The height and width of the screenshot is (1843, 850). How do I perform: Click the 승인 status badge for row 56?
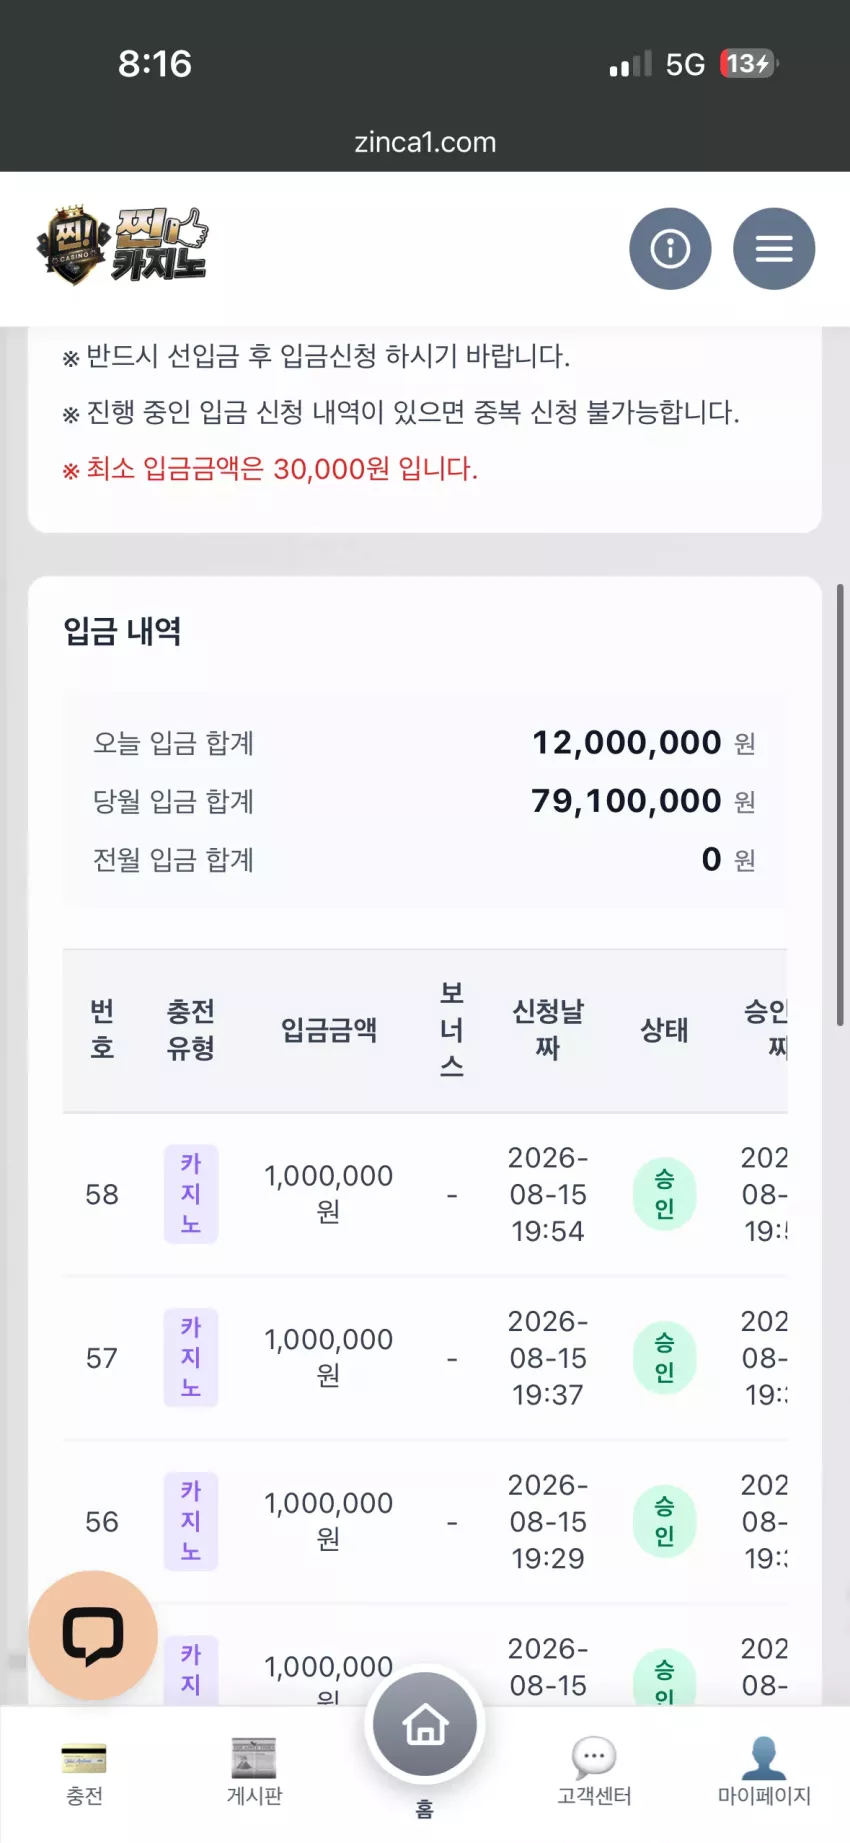(x=664, y=1522)
